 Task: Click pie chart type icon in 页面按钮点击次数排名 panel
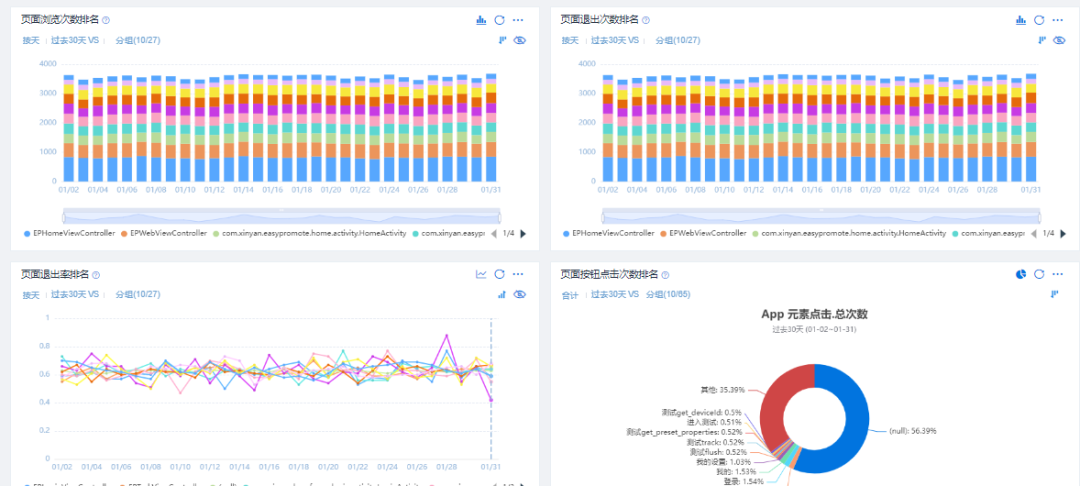click(1021, 274)
